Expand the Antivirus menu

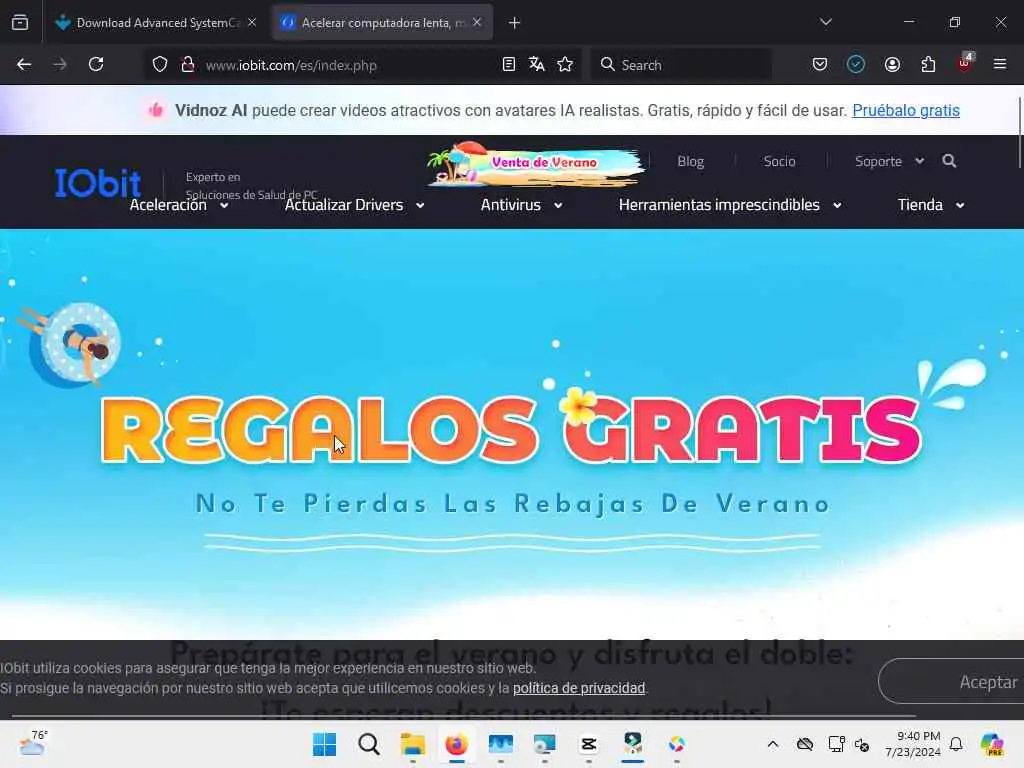click(521, 205)
